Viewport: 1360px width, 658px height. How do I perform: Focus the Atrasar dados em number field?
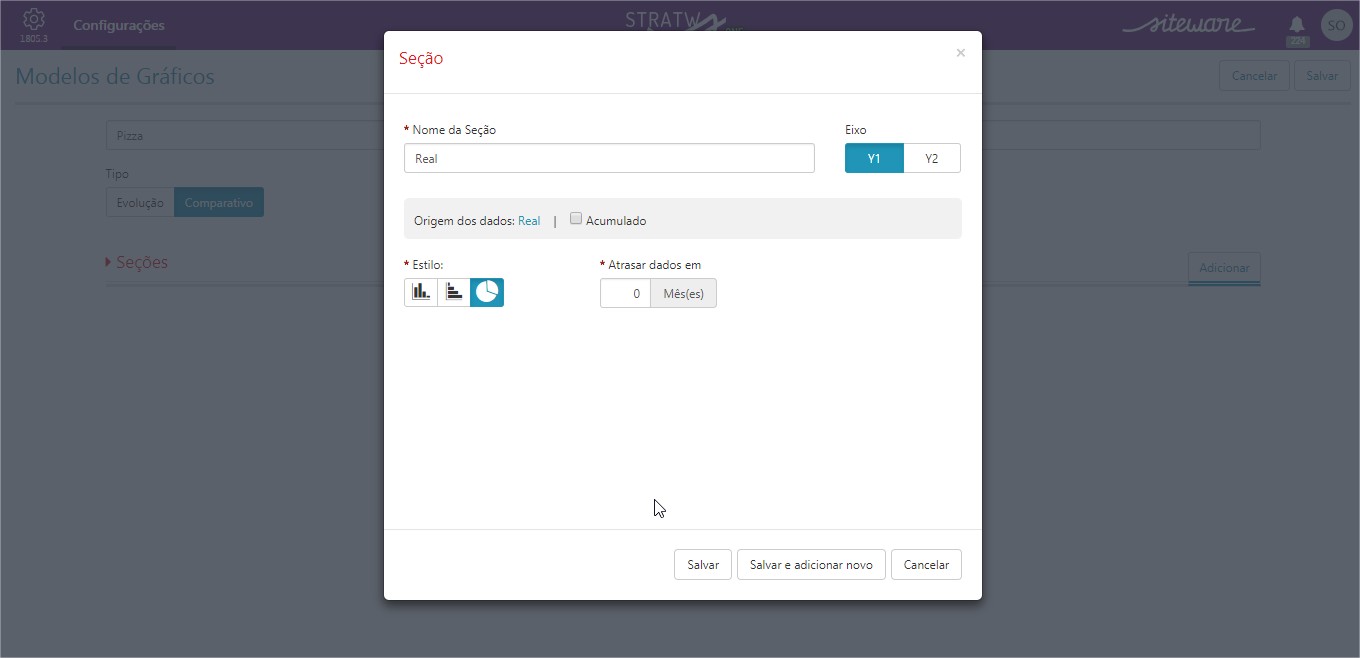pyautogui.click(x=625, y=293)
